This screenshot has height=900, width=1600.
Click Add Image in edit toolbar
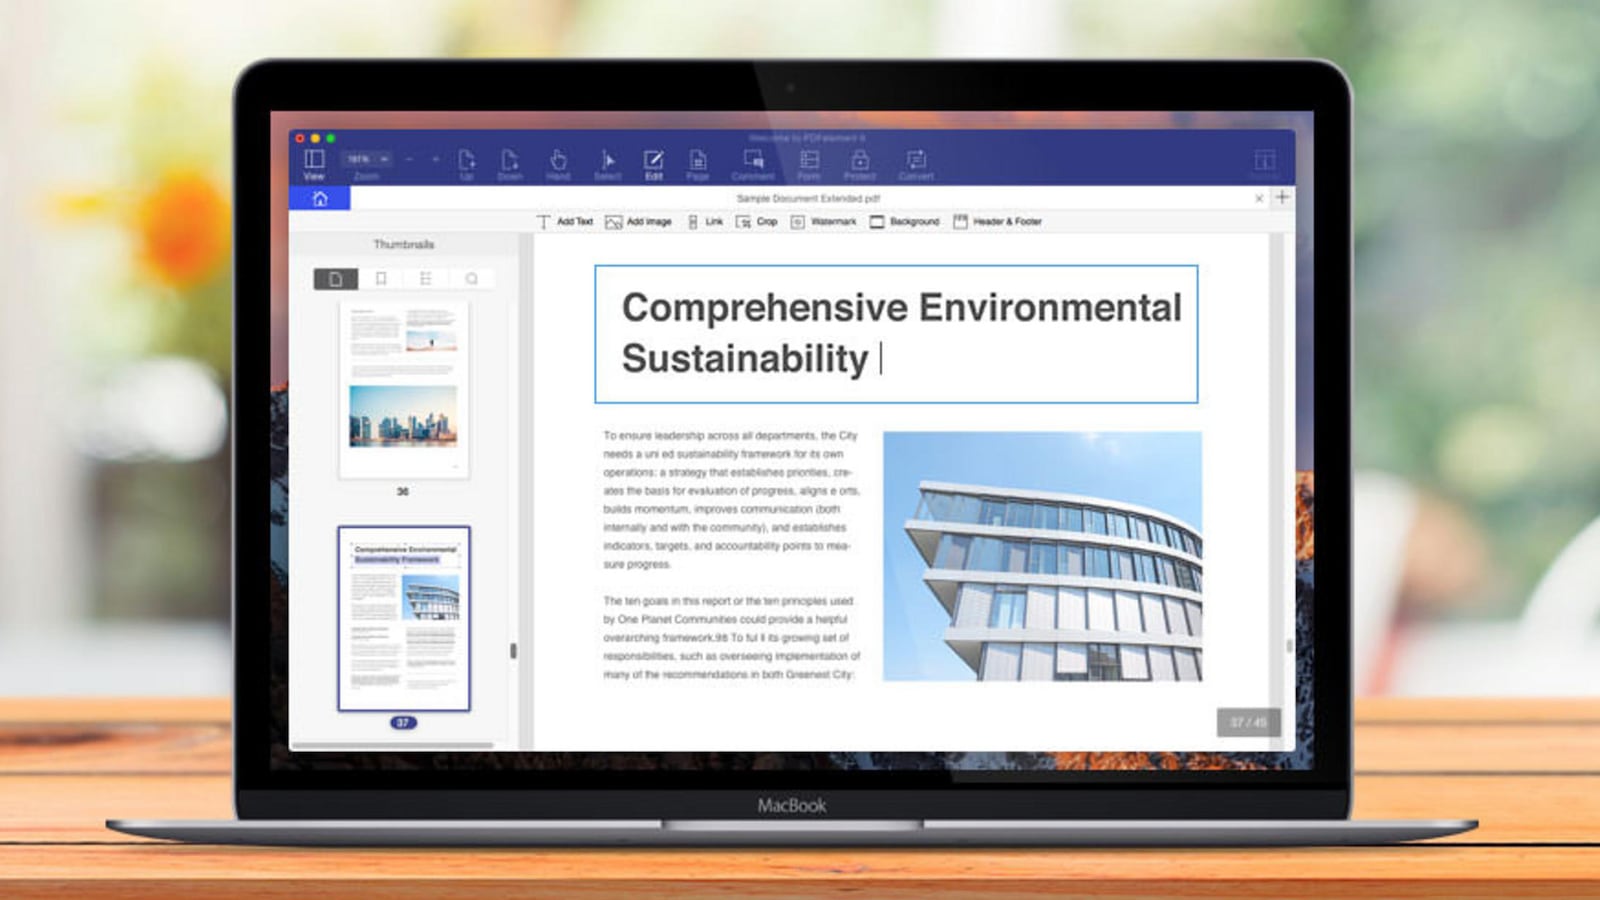point(638,222)
